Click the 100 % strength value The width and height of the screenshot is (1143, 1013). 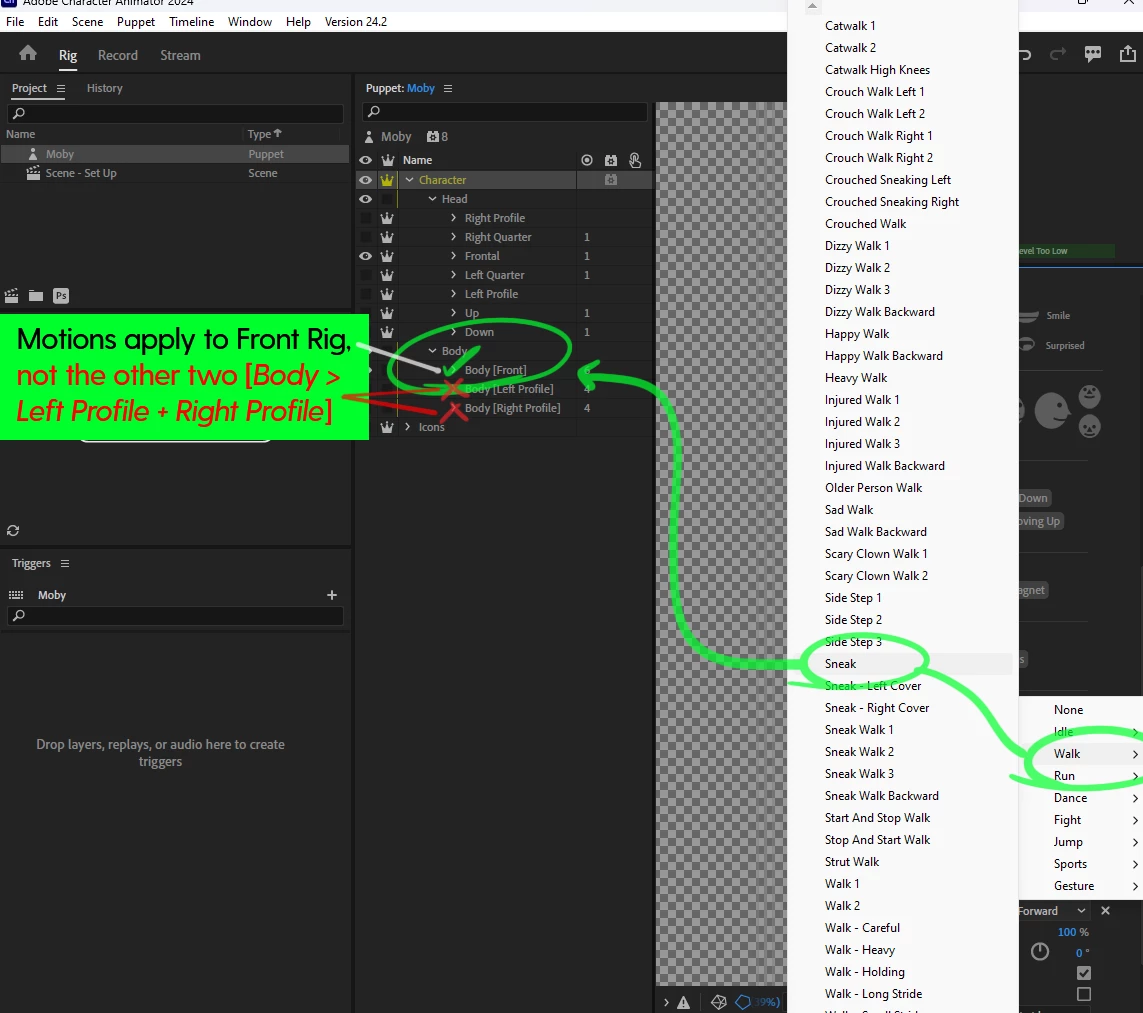pos(1072,932)
